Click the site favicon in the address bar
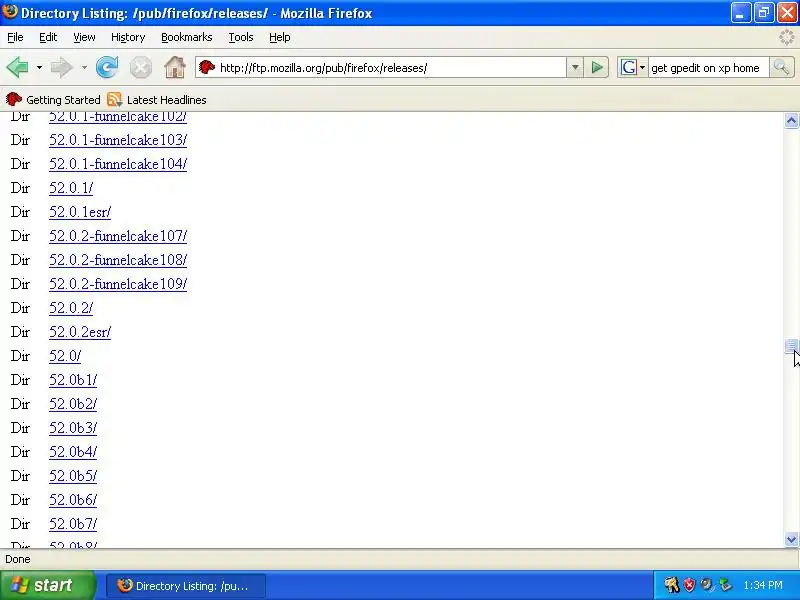 click(207, 67)
